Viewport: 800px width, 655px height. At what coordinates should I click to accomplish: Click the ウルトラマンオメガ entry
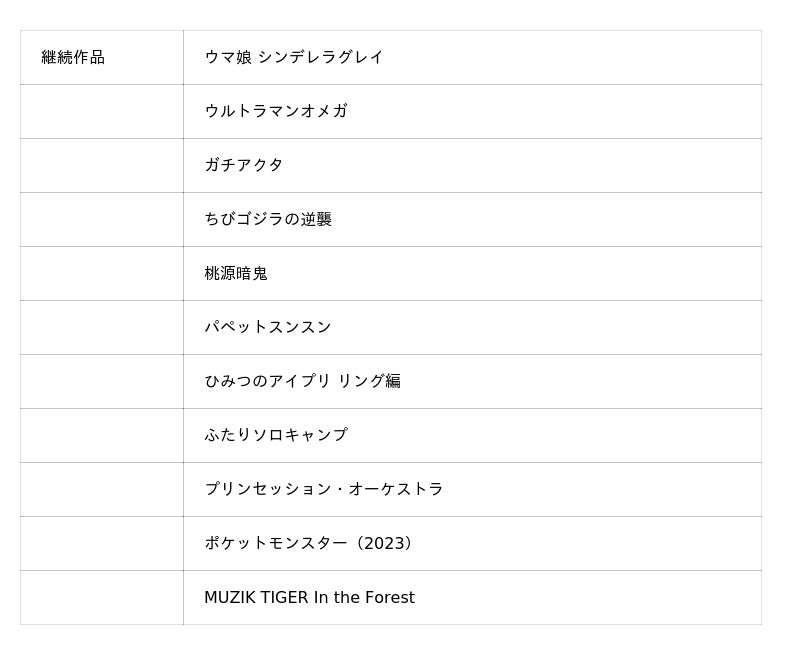[276, 111]
